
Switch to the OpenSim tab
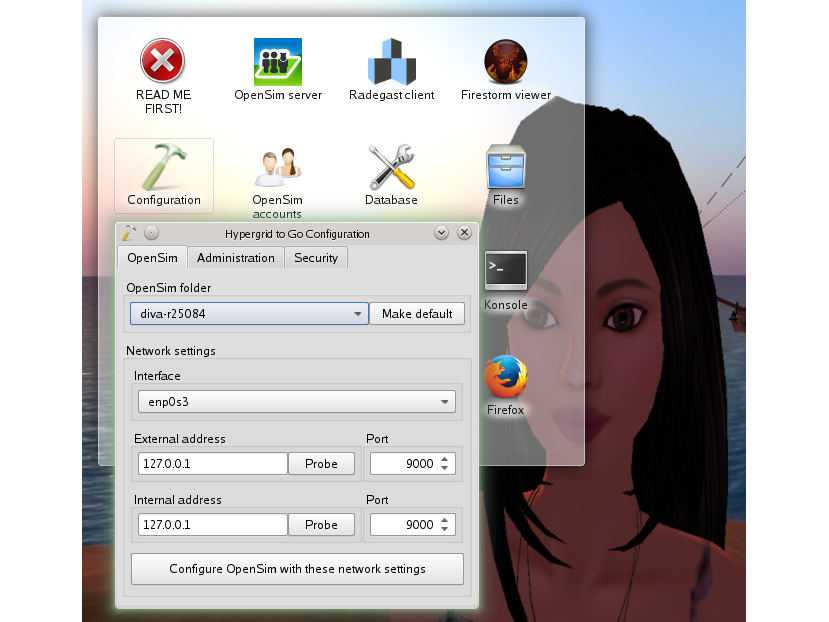point(152,258)
